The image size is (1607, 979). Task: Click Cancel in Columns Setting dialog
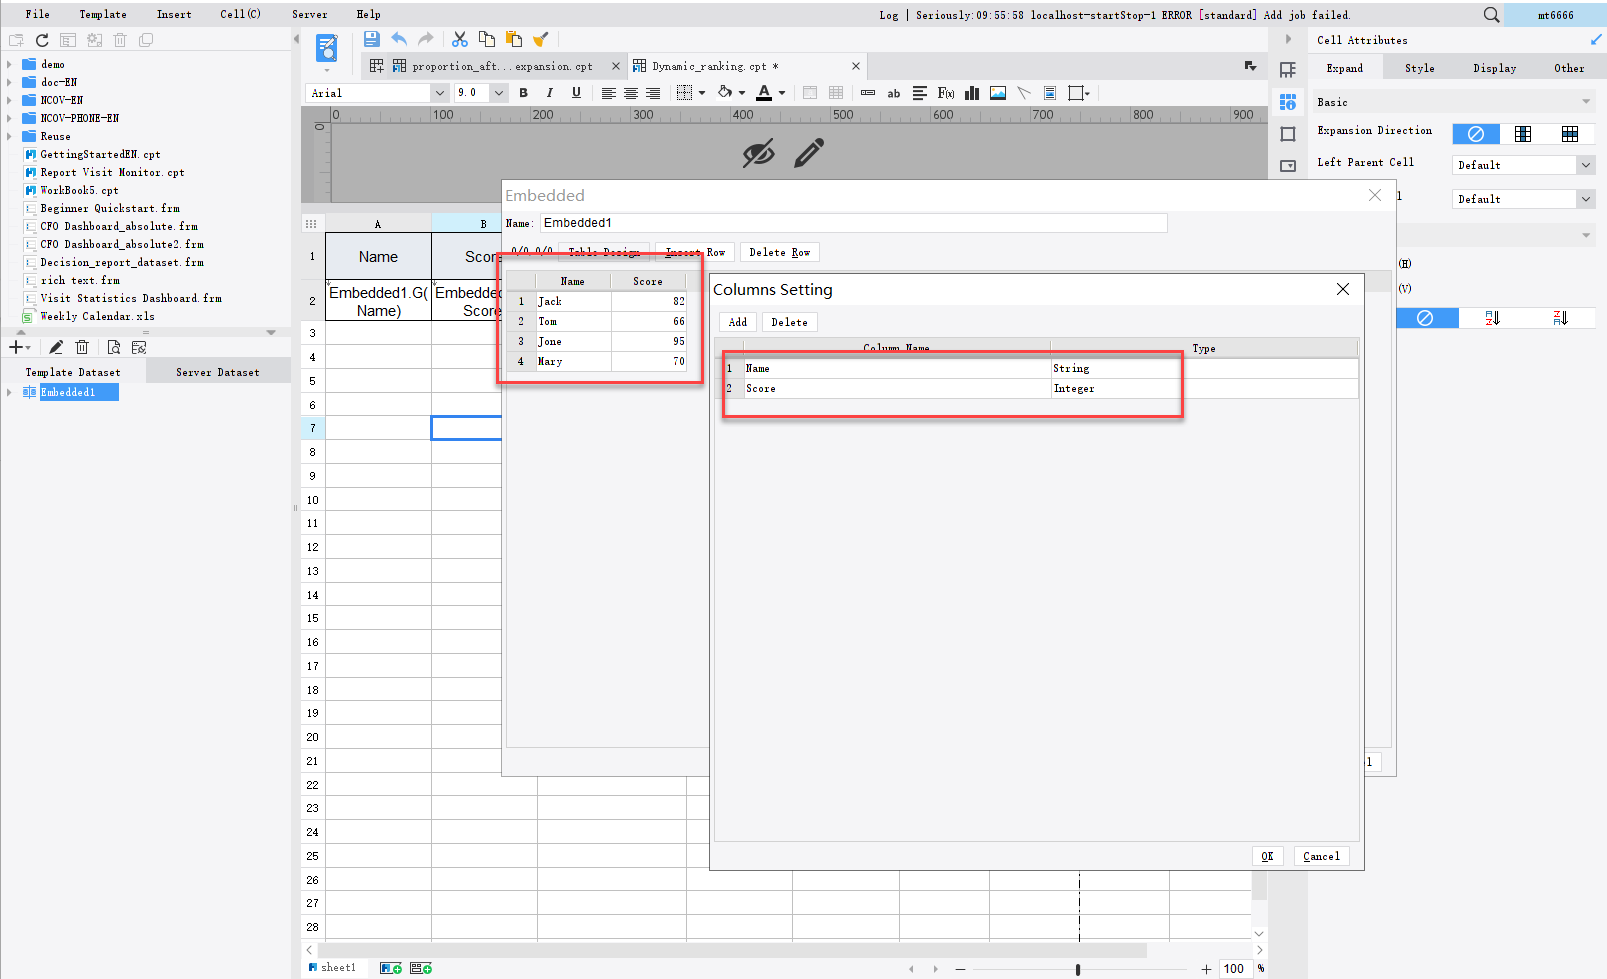tap(1321, 856)
